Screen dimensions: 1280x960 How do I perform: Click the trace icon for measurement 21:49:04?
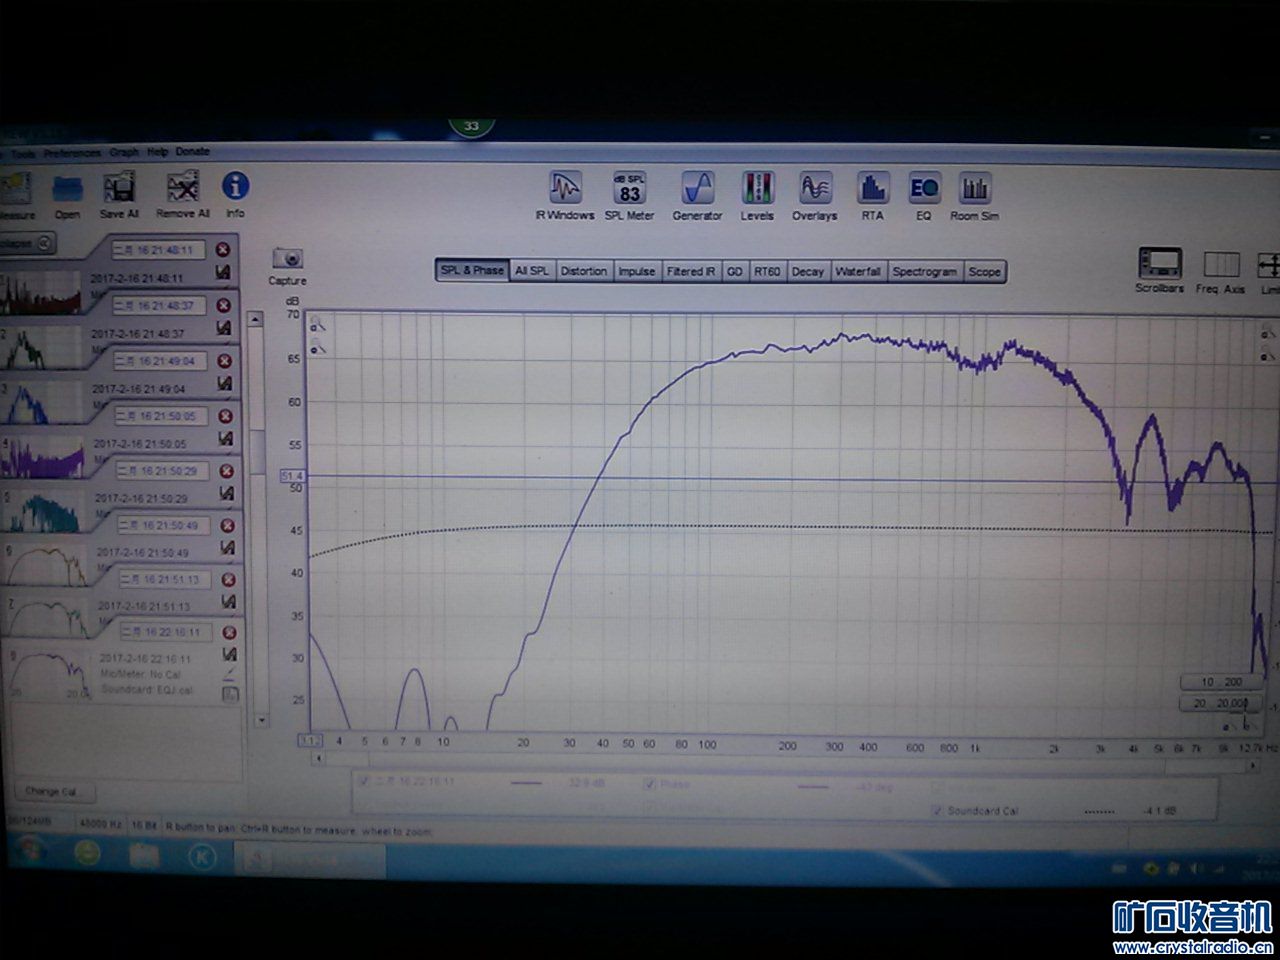[x=224, y=383]
